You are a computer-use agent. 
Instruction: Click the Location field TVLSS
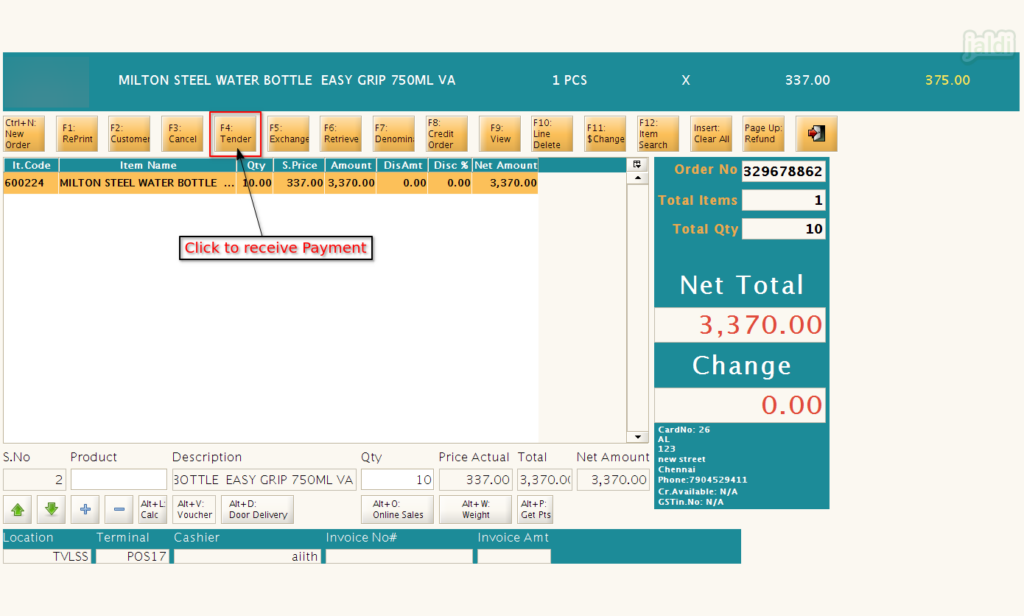point(47,556)
